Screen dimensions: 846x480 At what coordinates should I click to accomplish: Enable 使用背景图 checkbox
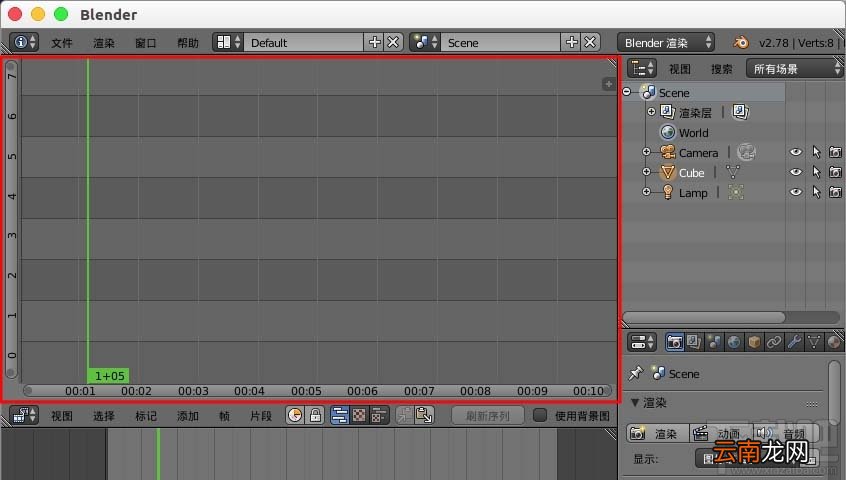click(540, 415)
